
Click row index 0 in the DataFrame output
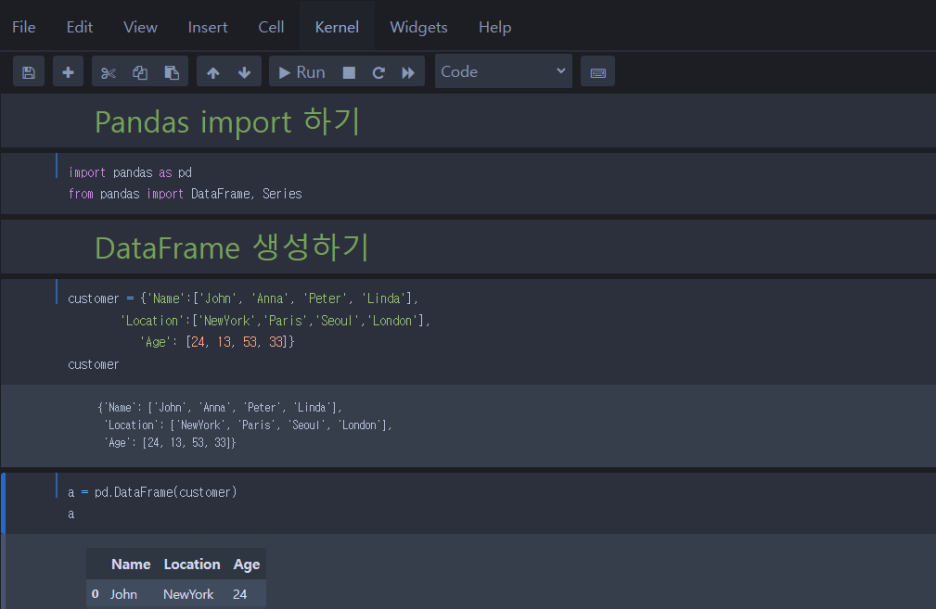click(96, 594)
